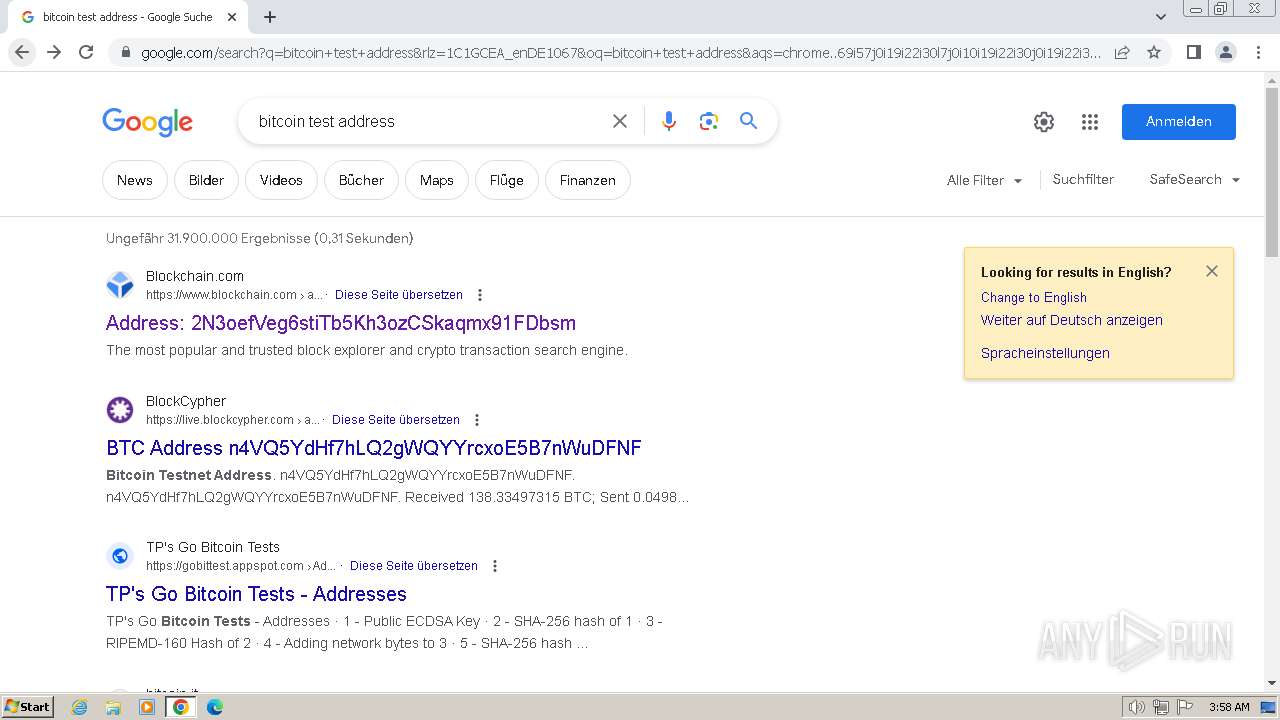Select the Videos filter tab
Image resolution: width=1280 pixels, height=720 pixels.
click(x=281, y=180)
